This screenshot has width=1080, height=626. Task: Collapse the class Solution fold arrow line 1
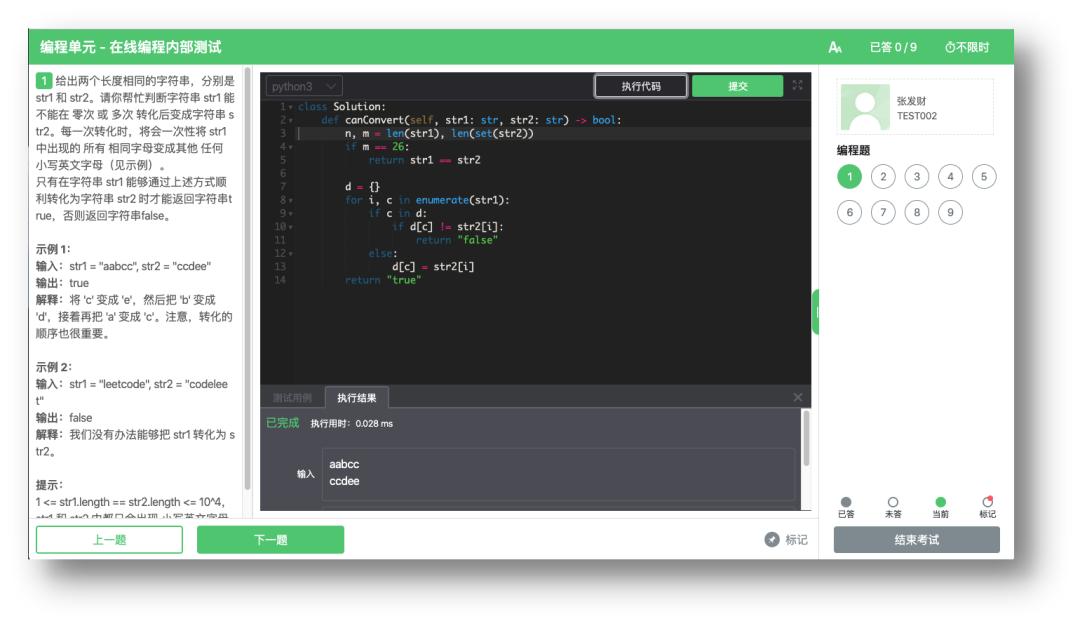pos(291,107)
